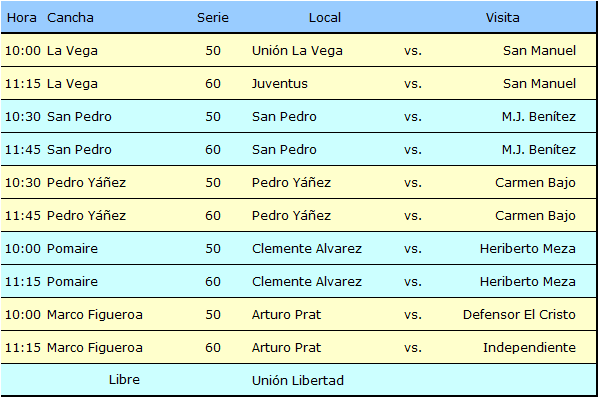The image size is (598, 397).
Task: Click the Hora column header
Action: coord(22,18)
